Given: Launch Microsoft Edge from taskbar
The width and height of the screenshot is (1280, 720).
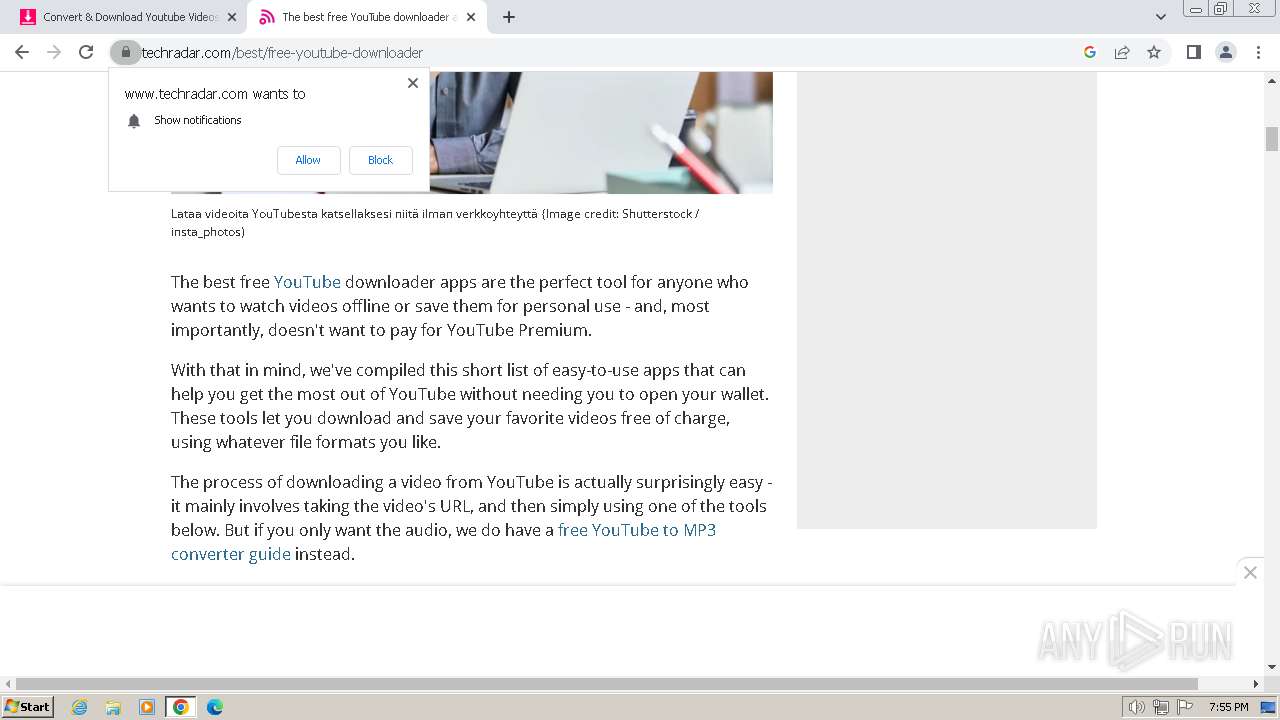Looking at the screenshot, I should [x=215, y=707].
